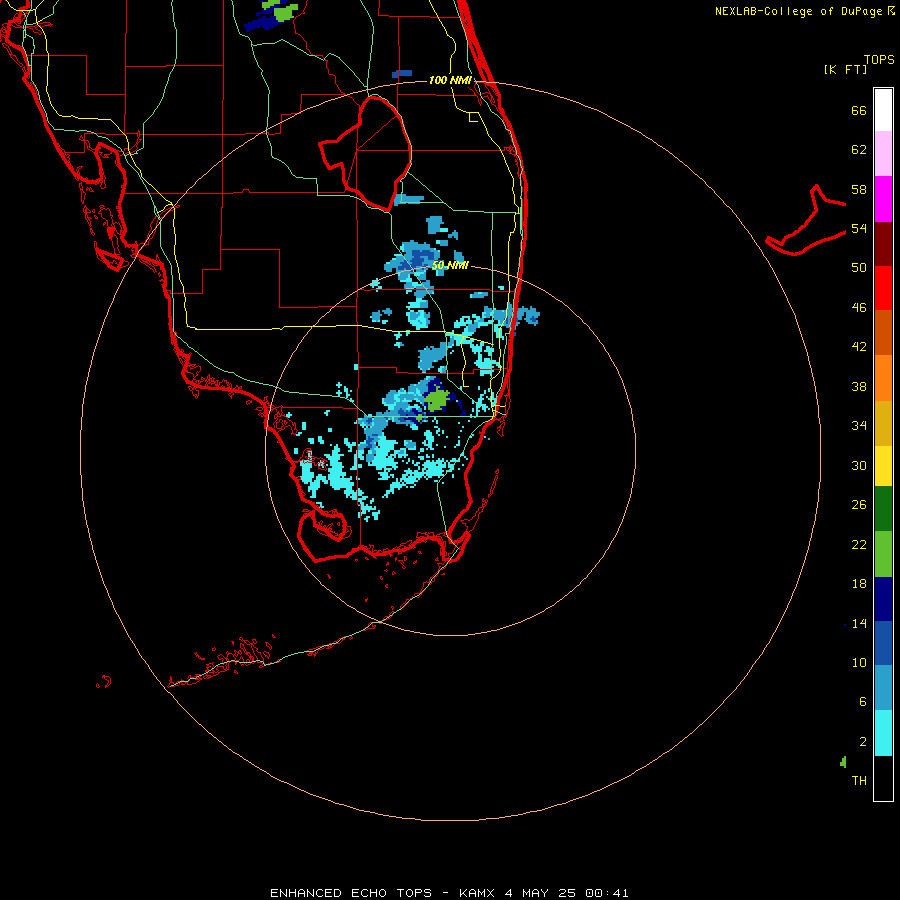Image resolution: width=900 pixels, height=900 pixels.
Task: Click the 50 legend value
Action: [x=859, y=267]
